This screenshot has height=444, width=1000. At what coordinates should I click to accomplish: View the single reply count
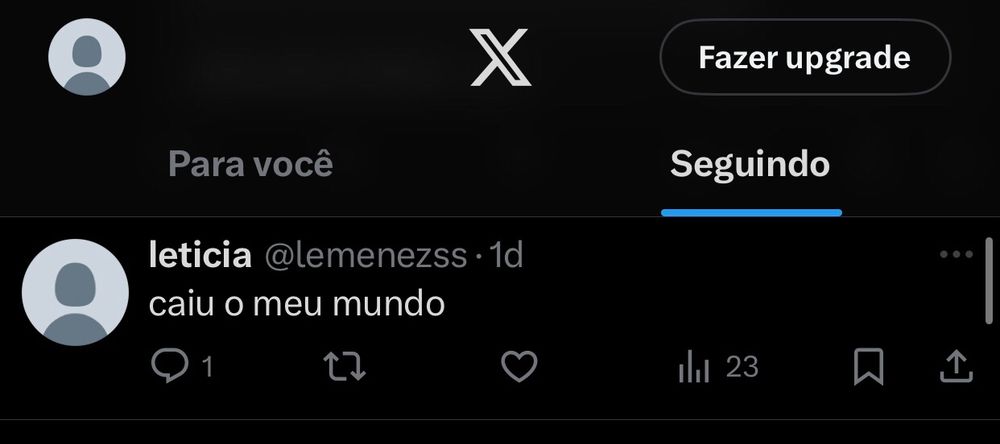[207, 367]
